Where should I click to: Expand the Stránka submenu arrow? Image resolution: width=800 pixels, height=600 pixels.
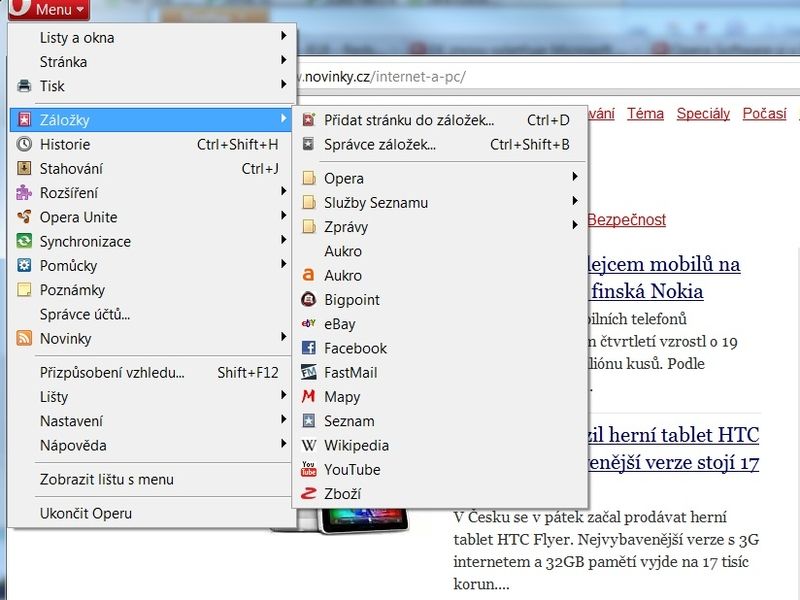(284, 60)
